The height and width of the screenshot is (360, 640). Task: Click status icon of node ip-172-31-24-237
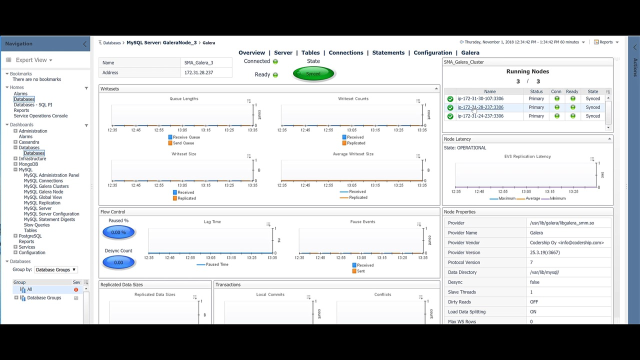450,116
